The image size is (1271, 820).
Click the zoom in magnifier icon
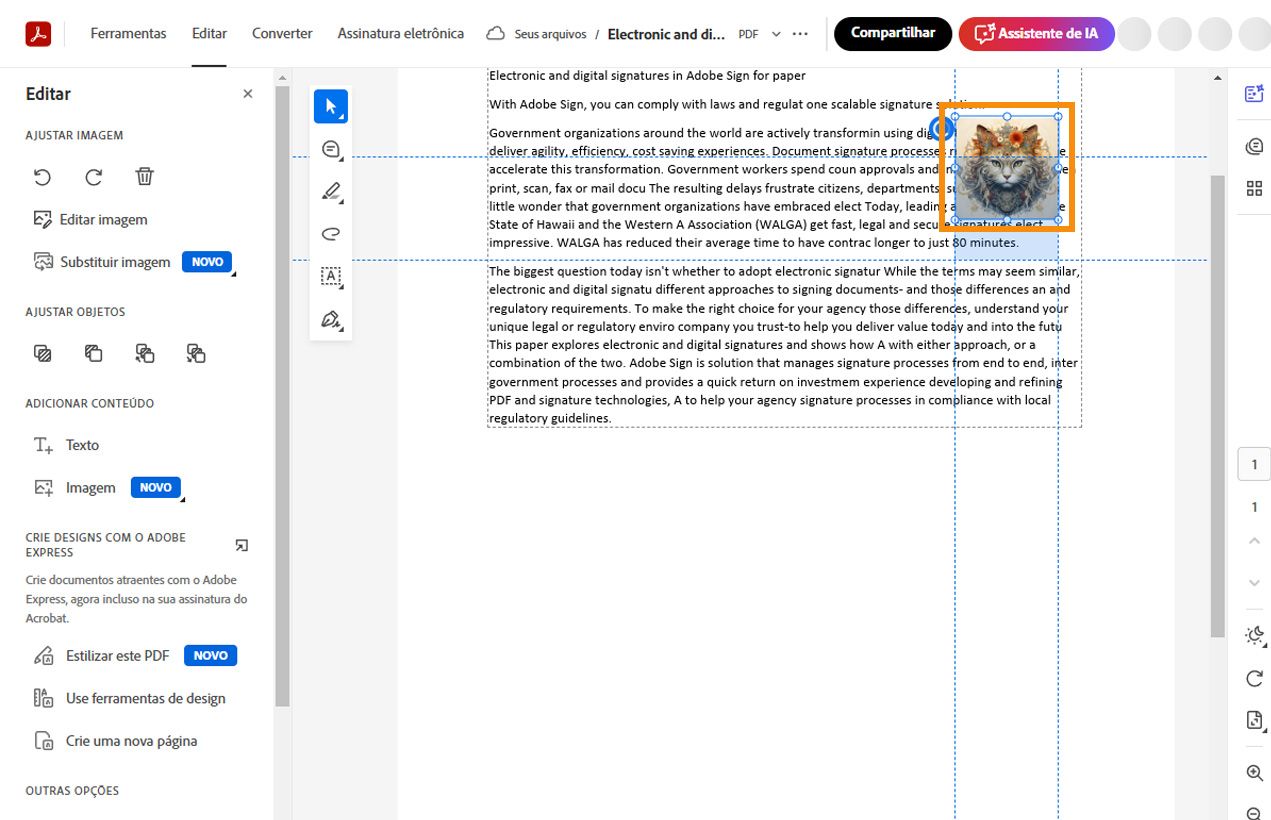click(1254, 772)
